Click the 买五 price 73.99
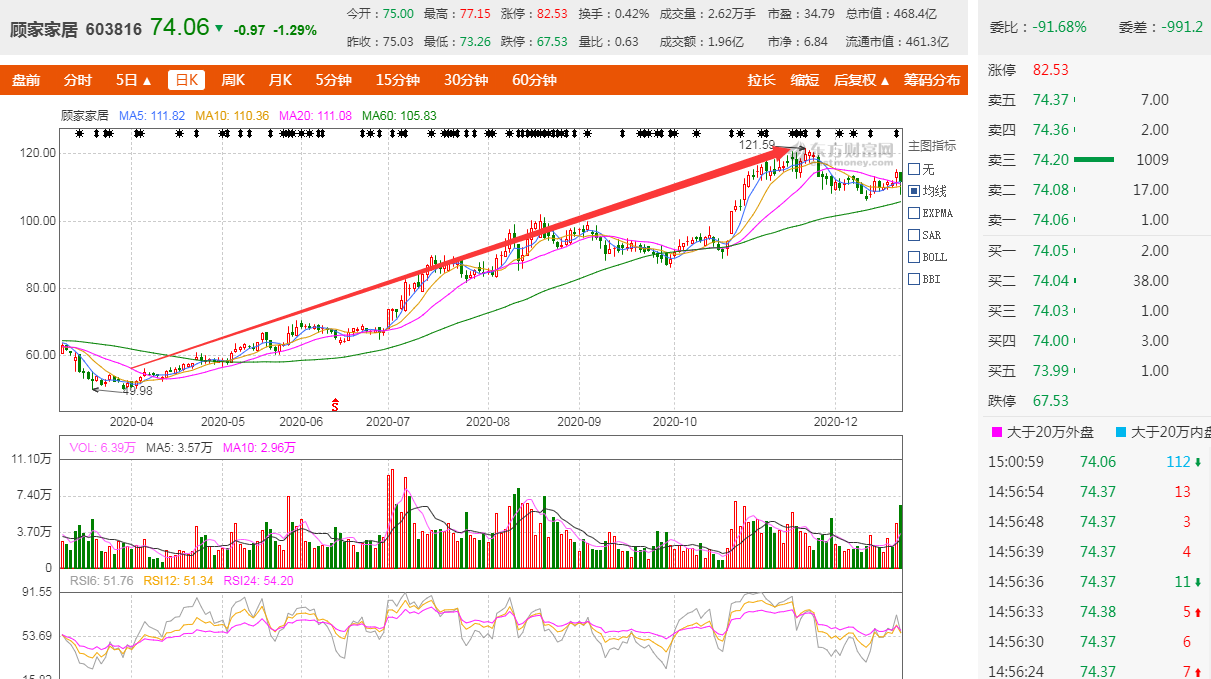The width and height of the screenshot is (1211, 679). pos(1051,371)
